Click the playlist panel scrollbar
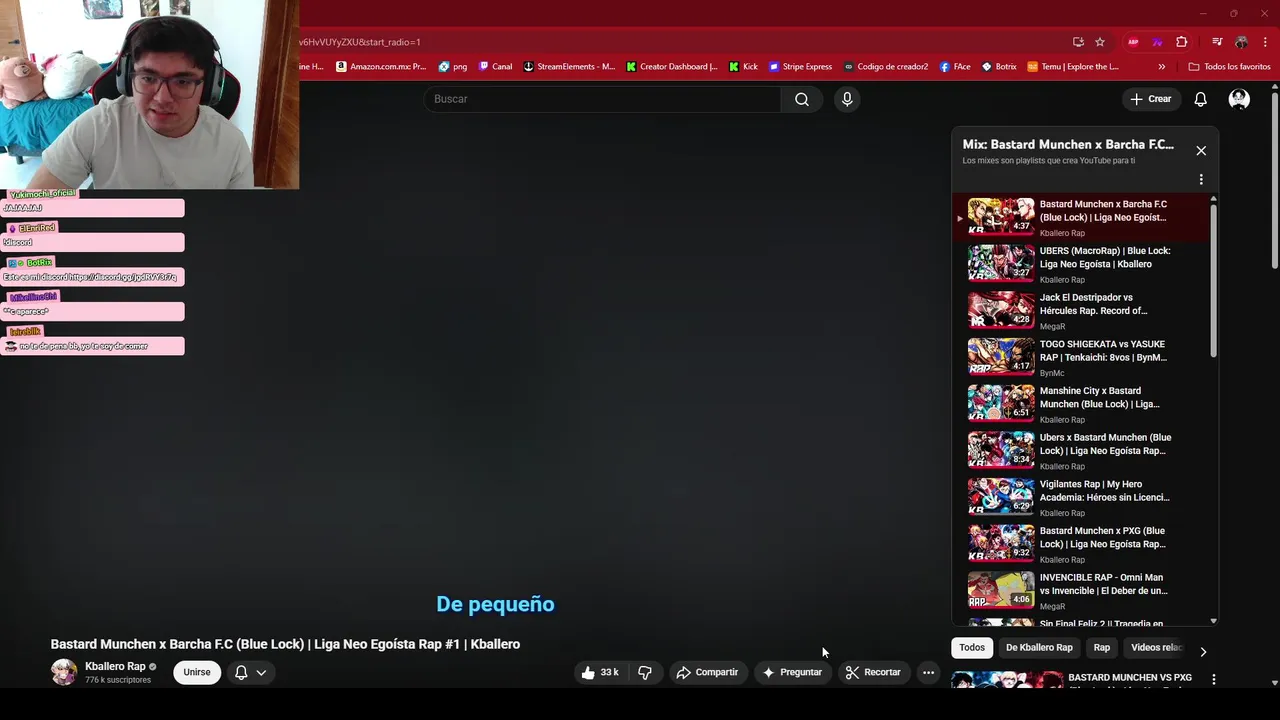The width and height of the screenshot is (1280, 720). [1214, 280]
